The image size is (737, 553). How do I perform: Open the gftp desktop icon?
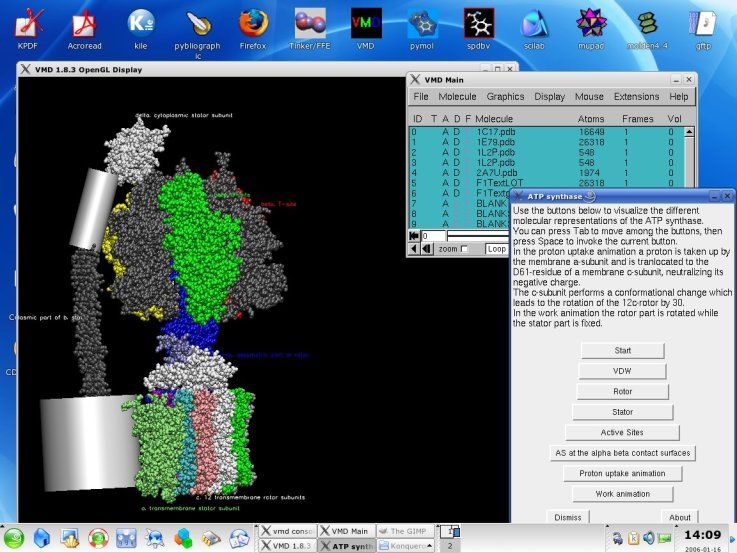tap(703, 29)
